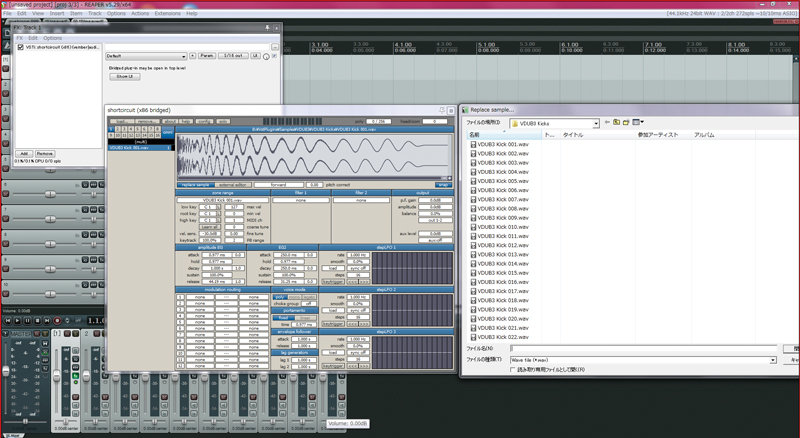Toggle the FX bypass checkbox next to UI

point(272,56)
